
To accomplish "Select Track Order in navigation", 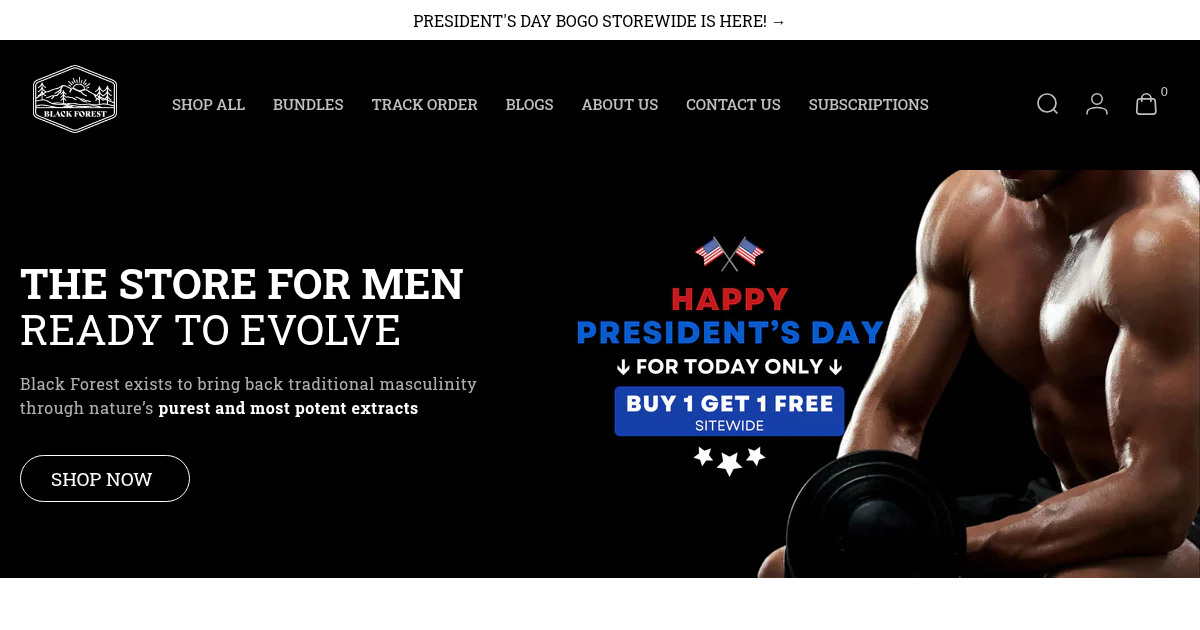I will point(425,104).
